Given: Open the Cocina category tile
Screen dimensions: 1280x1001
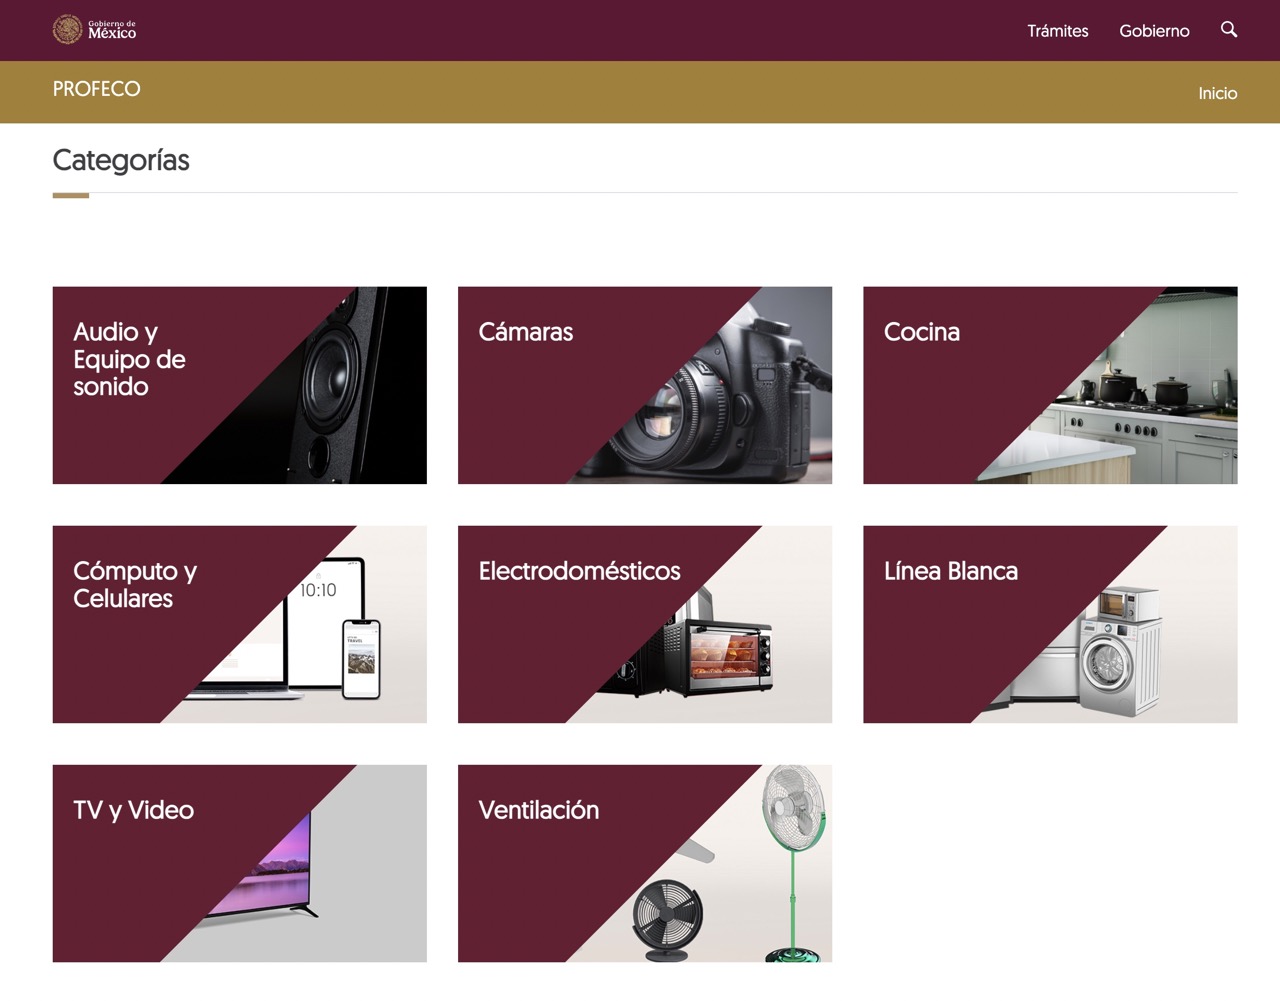Looking at the screenshot, I should pos(1050,385).
